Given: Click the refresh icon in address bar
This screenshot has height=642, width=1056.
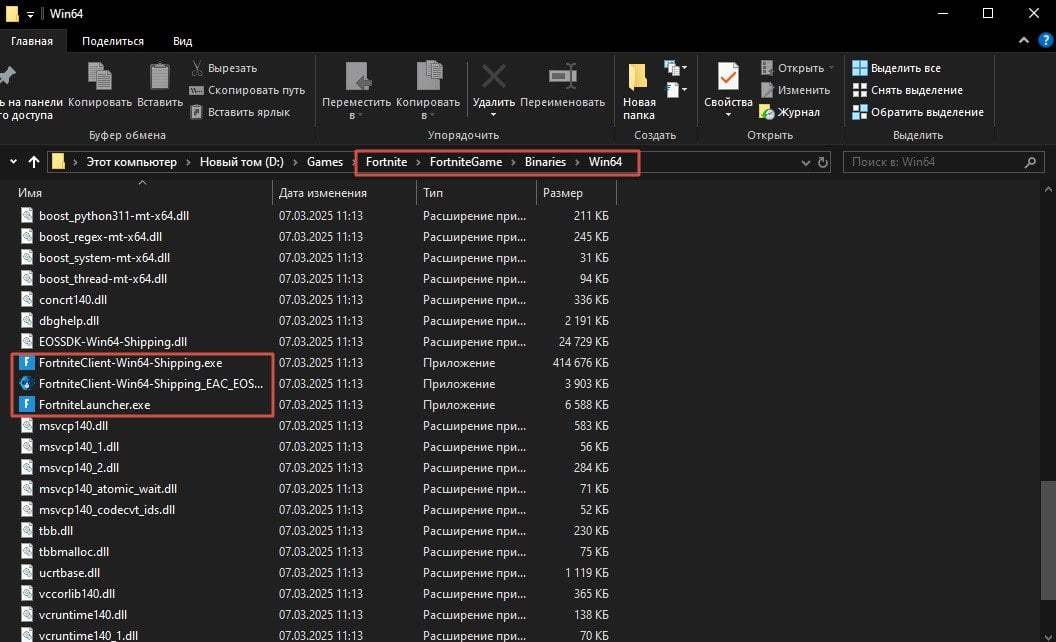Looking at the screenshot, I should [822, 162].
